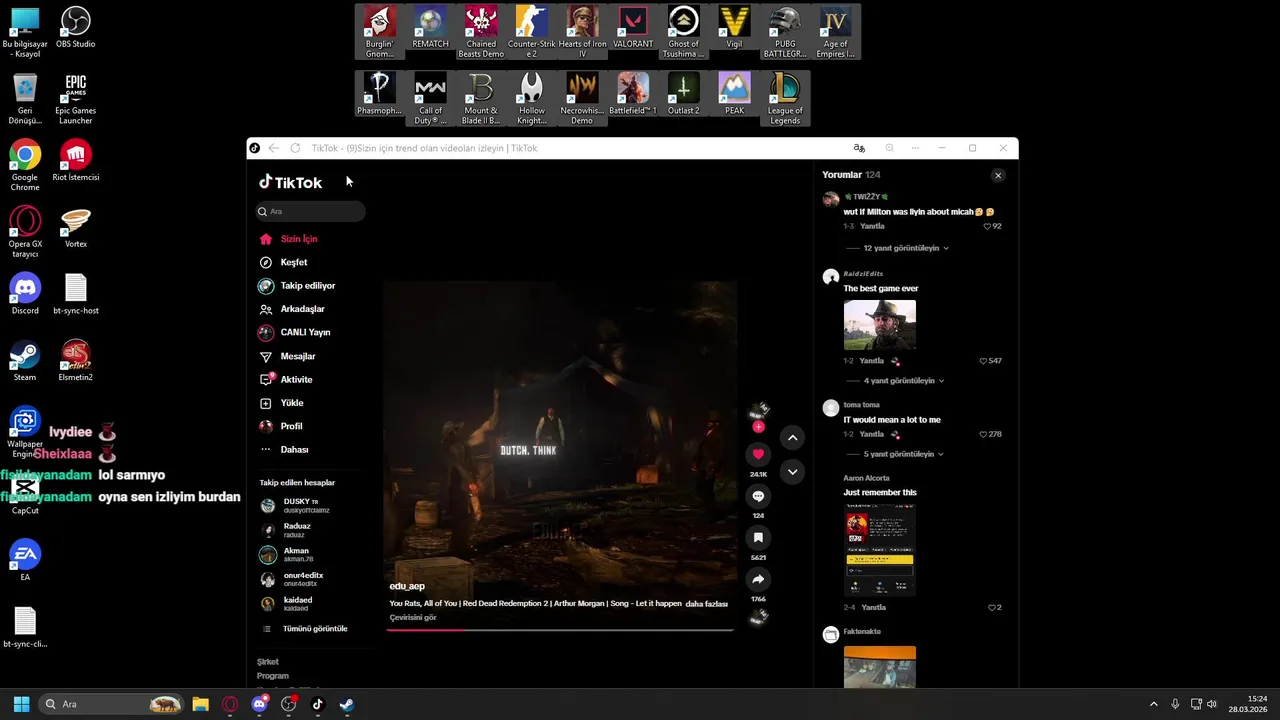The image size is (1280, 720).
Task: Follow creator with the pink plus badge
Action: [758, 427]
